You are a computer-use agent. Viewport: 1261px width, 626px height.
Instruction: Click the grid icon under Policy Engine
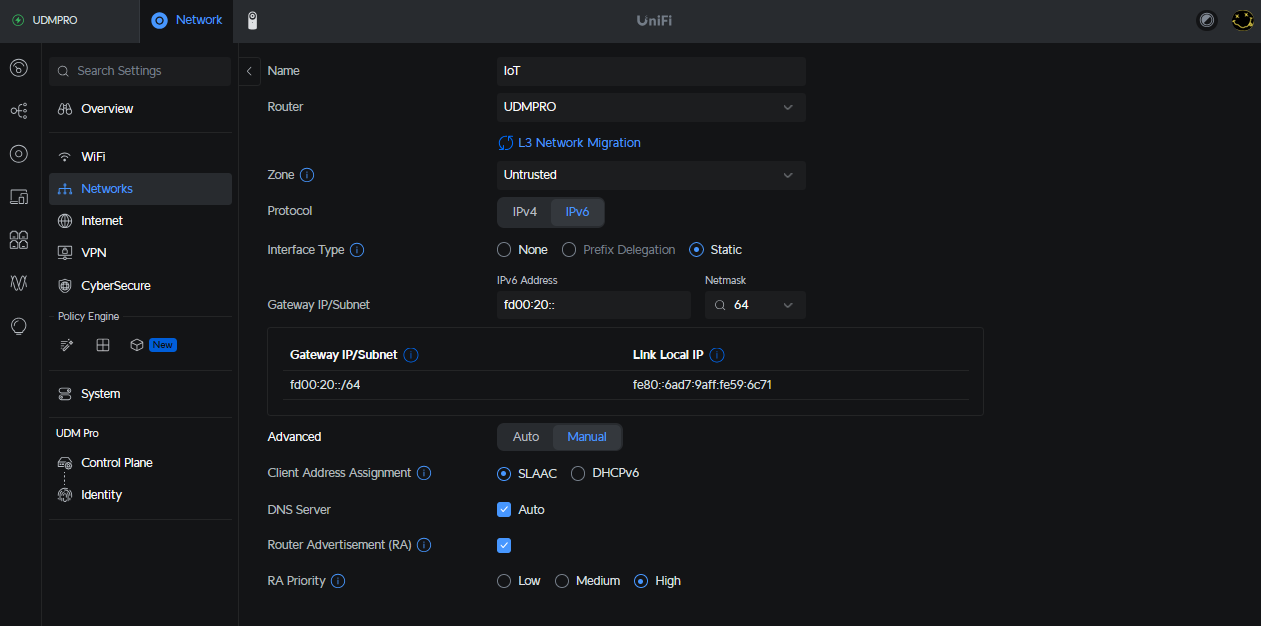pyautogui.click(x=102, y=345)
